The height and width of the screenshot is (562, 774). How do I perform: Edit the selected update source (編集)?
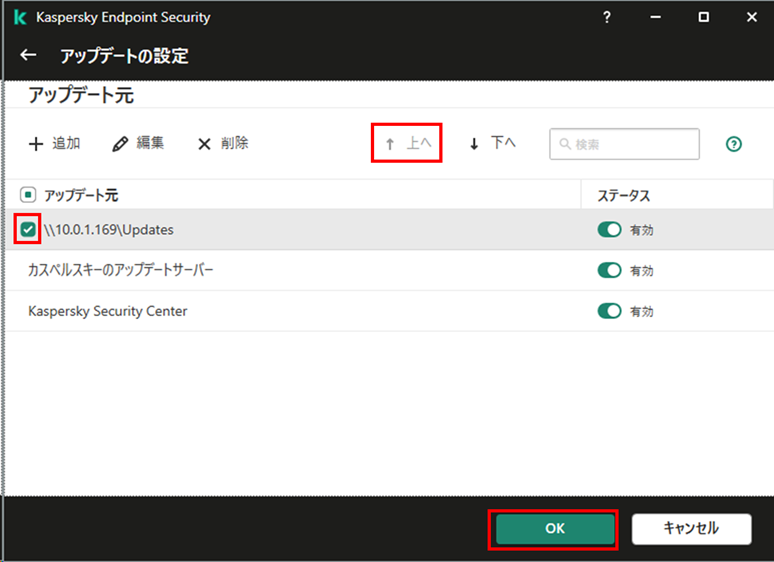(x=138, y=144)
